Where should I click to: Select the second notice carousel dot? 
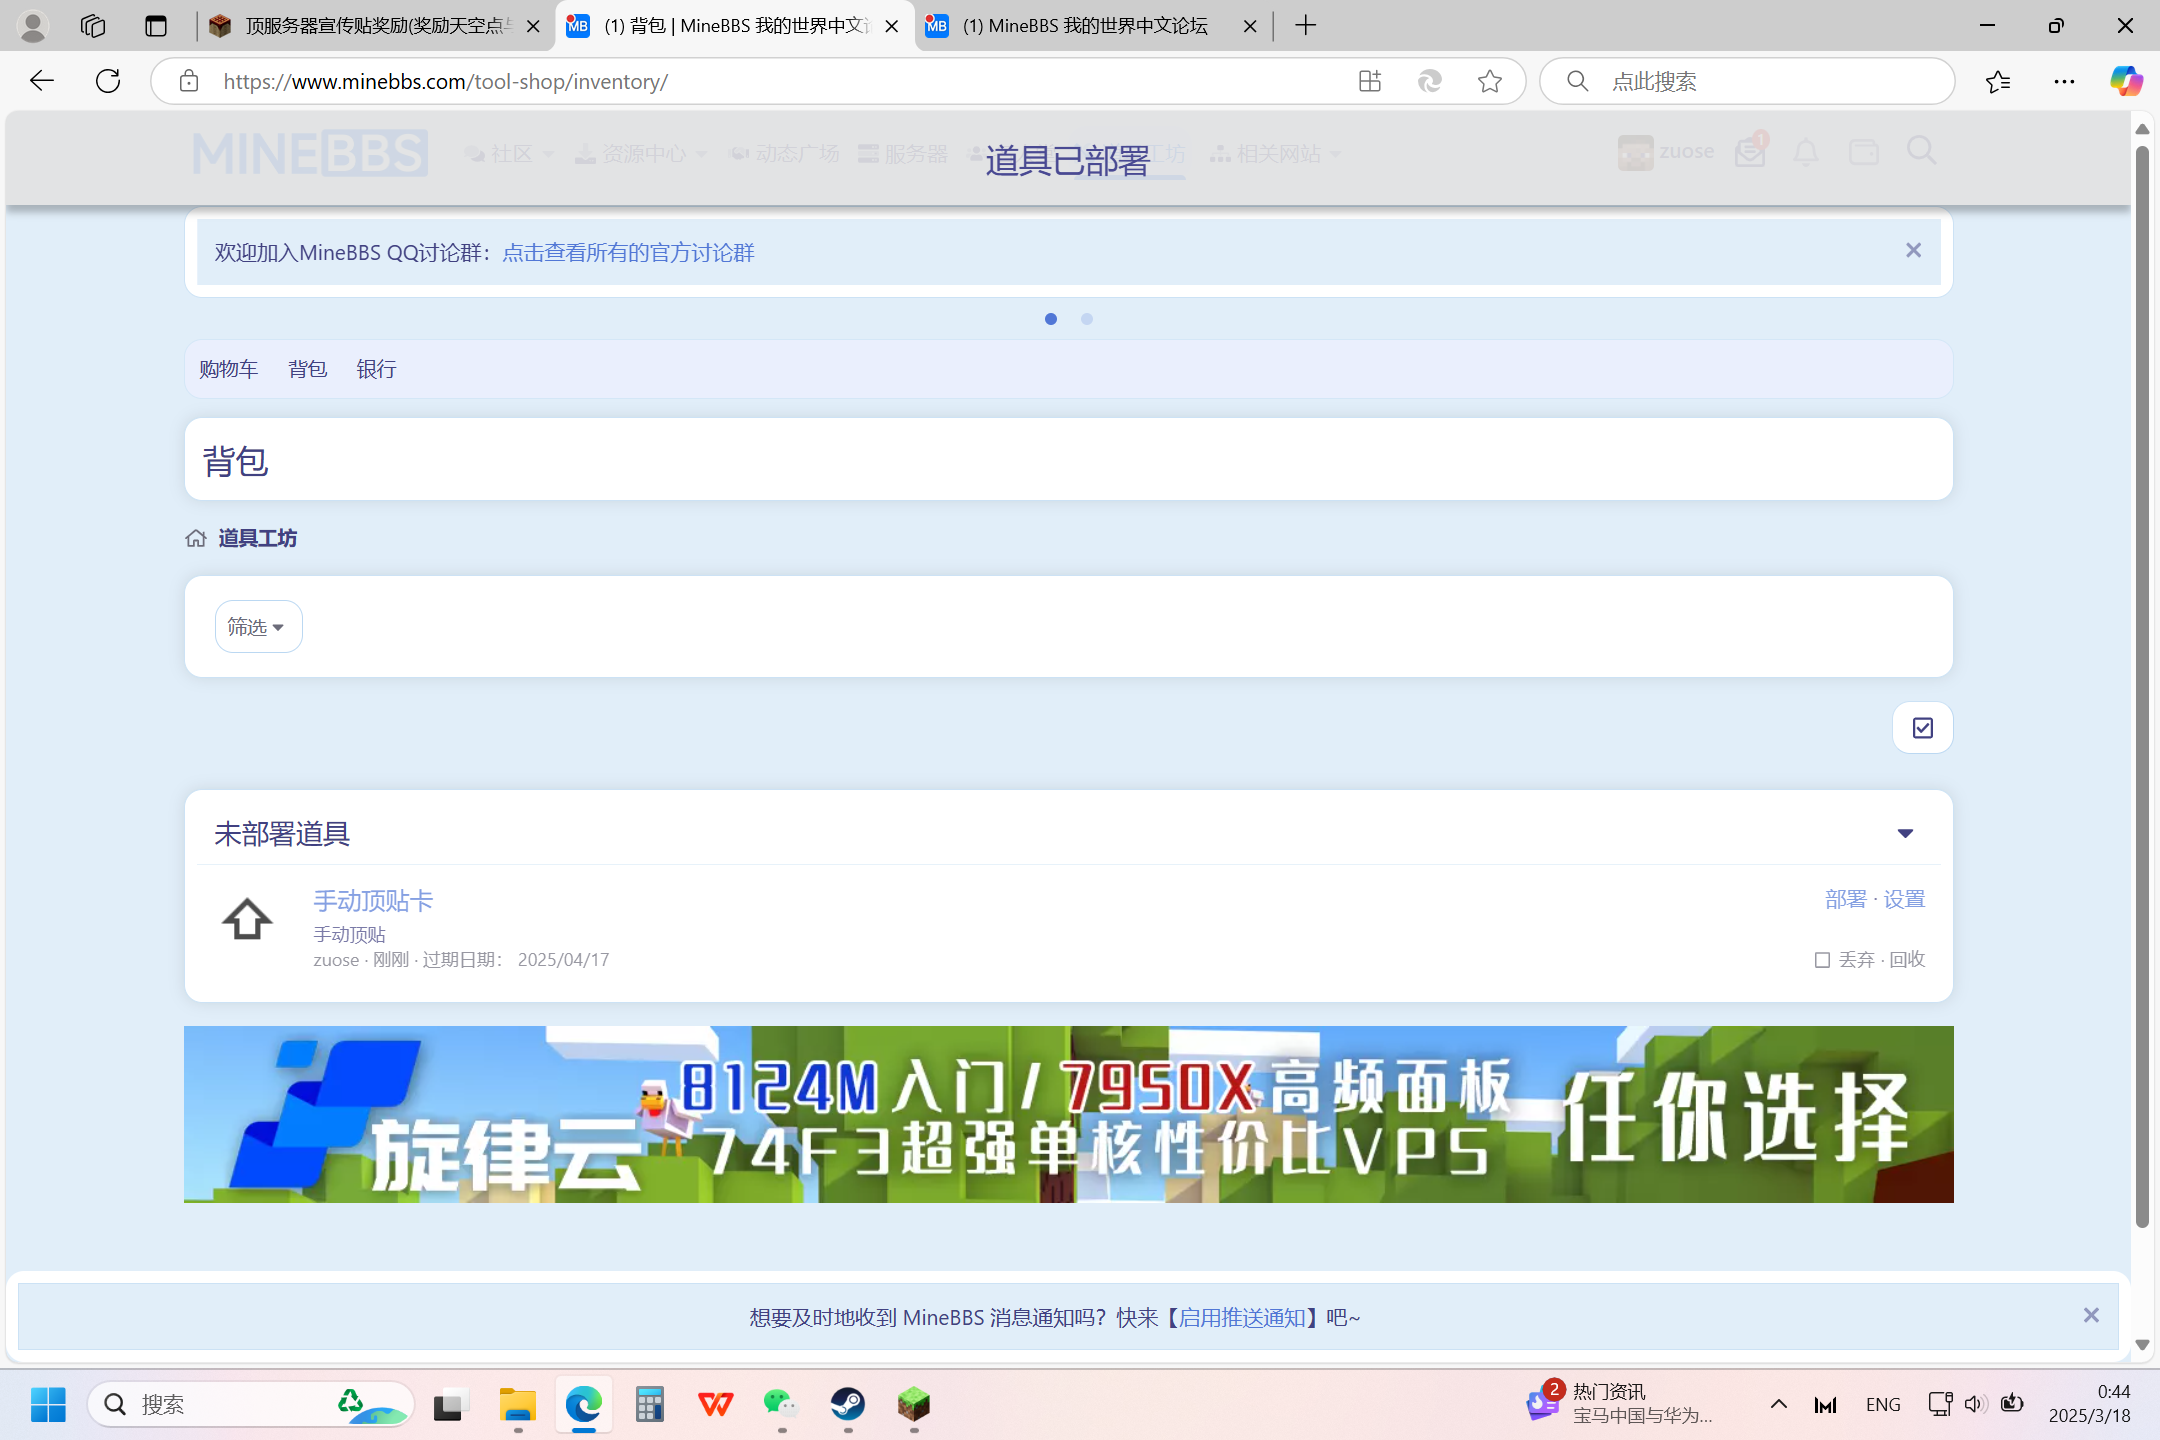click(1087, 319)
